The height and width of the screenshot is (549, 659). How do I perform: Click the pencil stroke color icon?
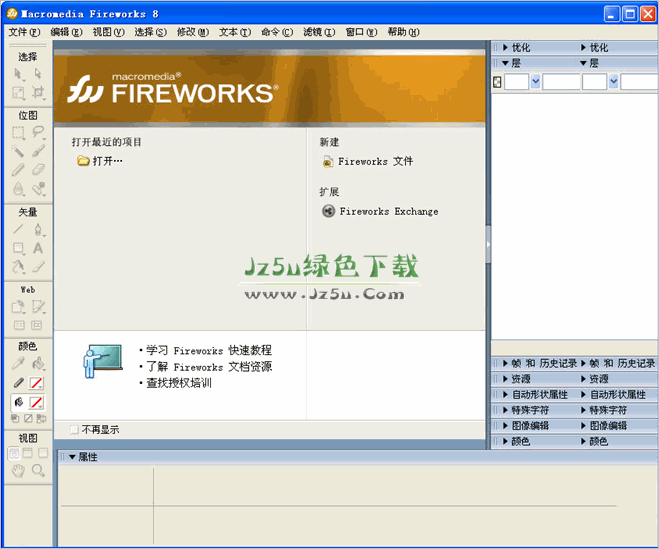18,383
